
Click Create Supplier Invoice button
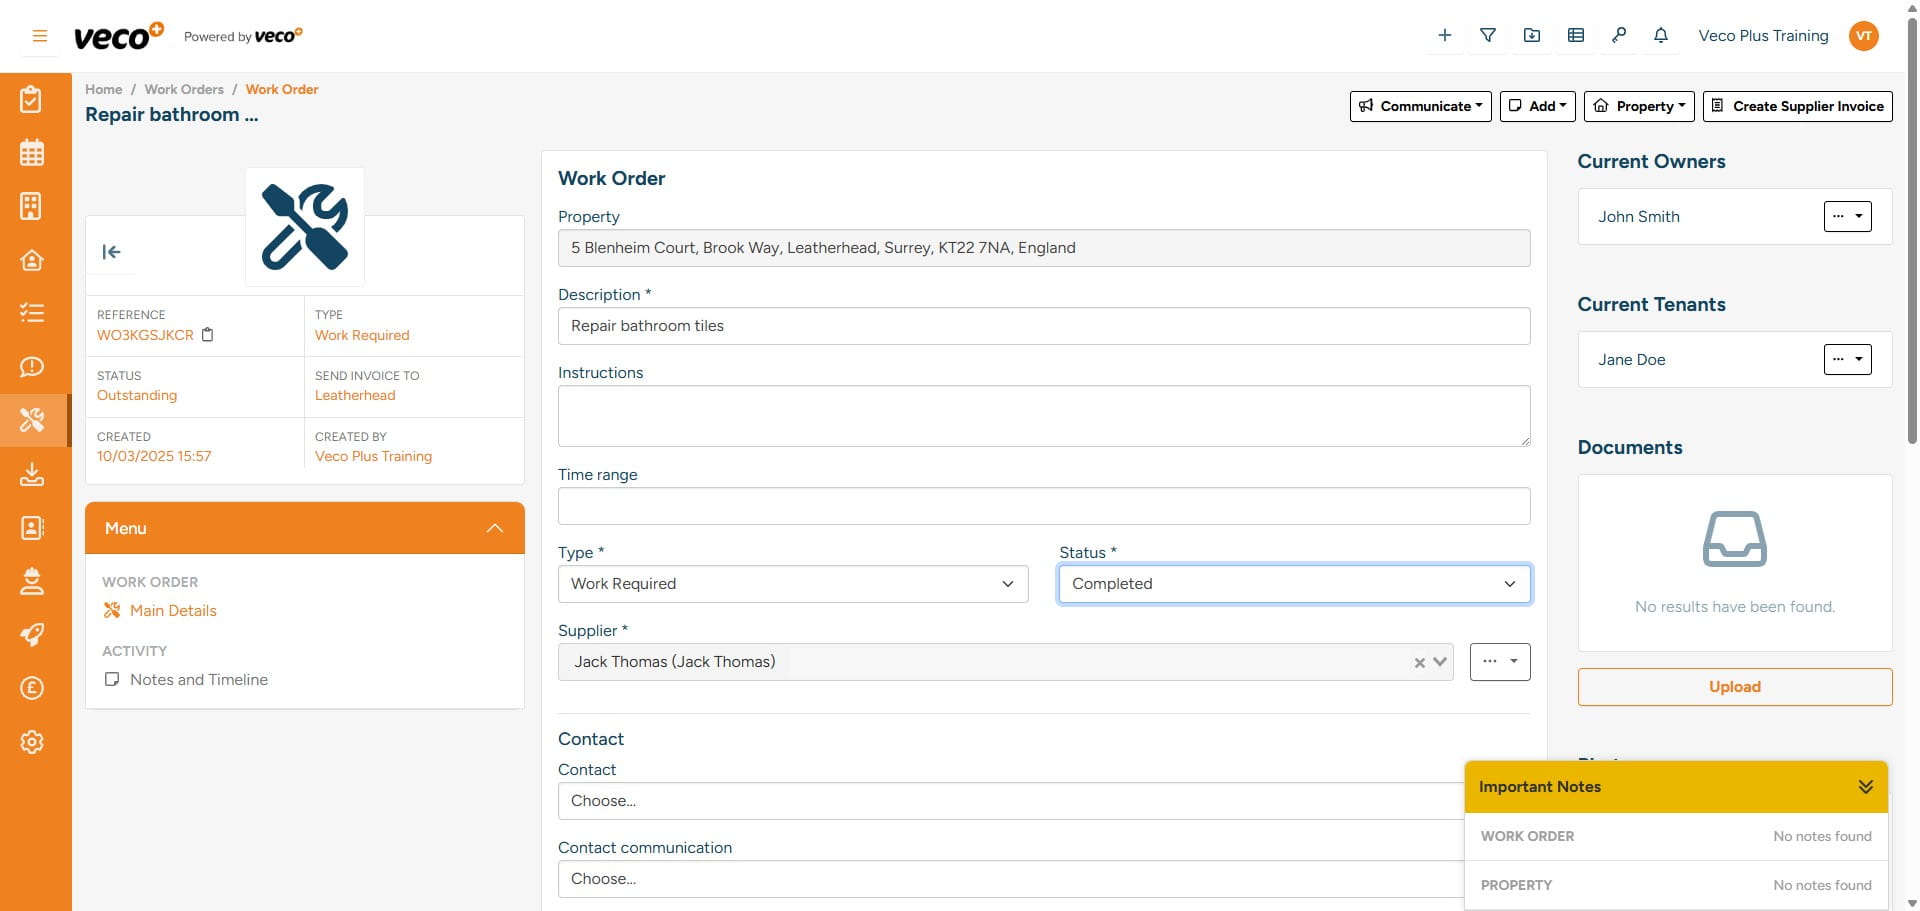tap(1797, 106)
